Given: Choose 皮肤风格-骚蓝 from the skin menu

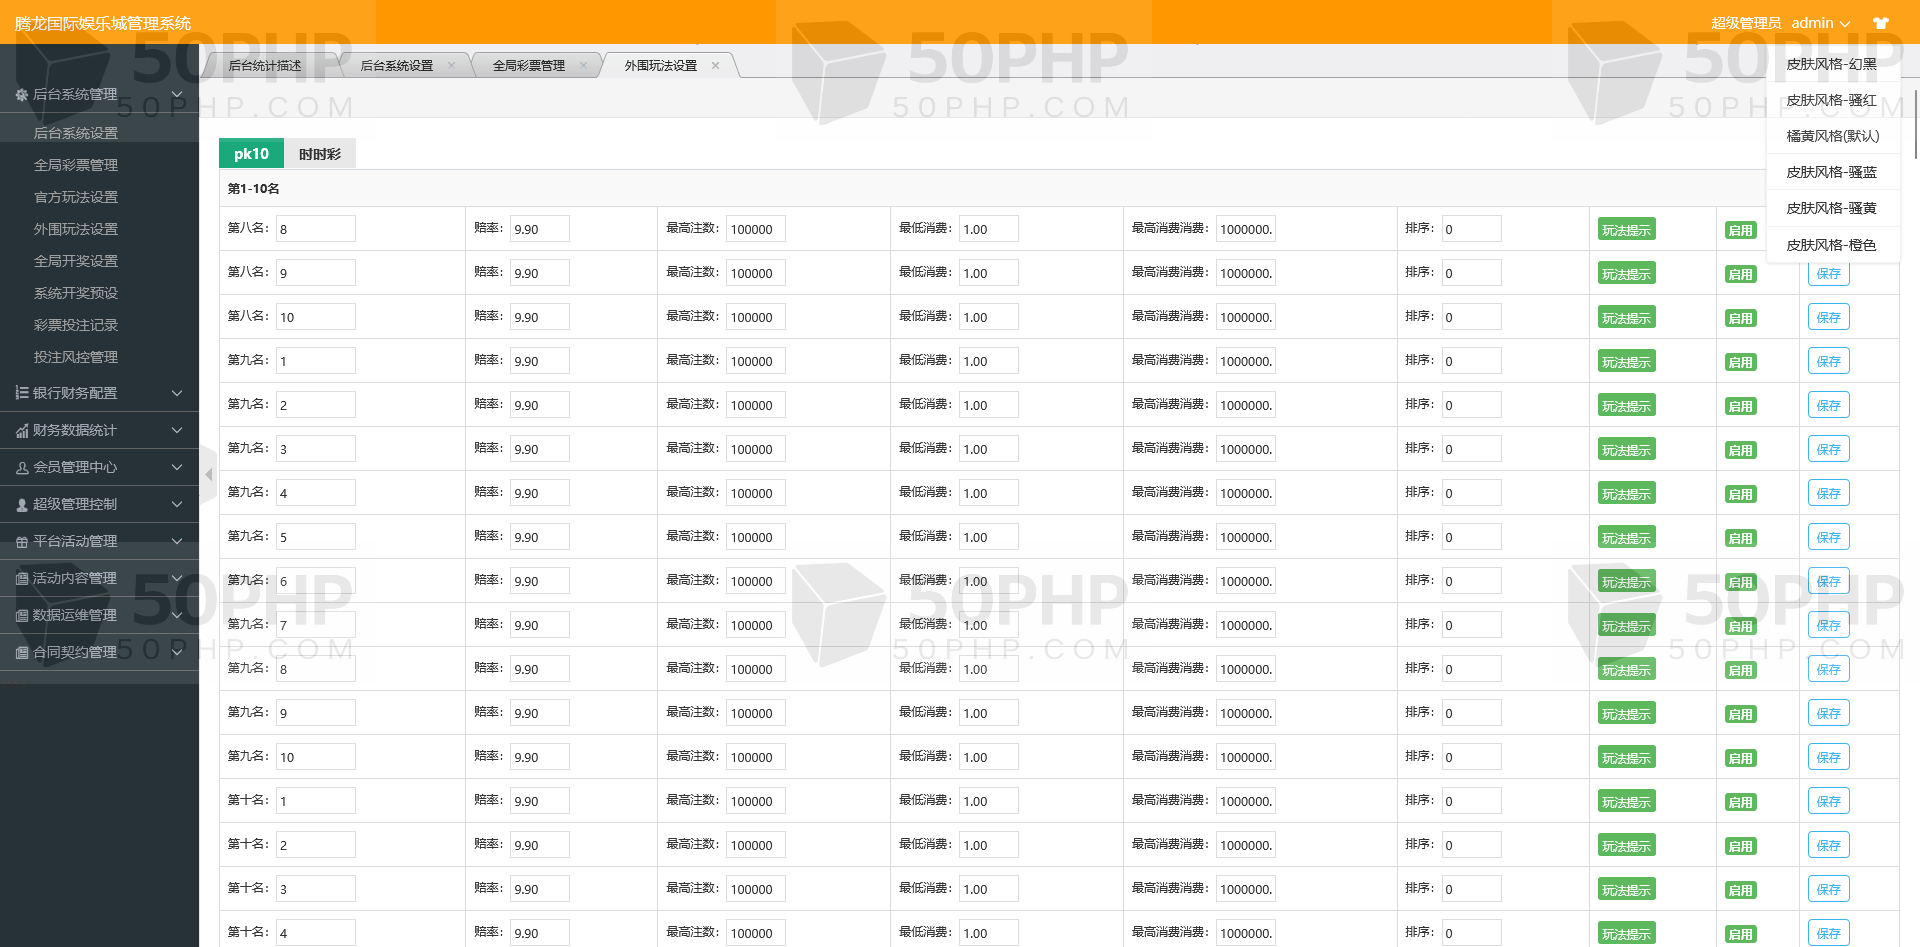Looking at the screenshot, I should click(x=1831, y=172).
